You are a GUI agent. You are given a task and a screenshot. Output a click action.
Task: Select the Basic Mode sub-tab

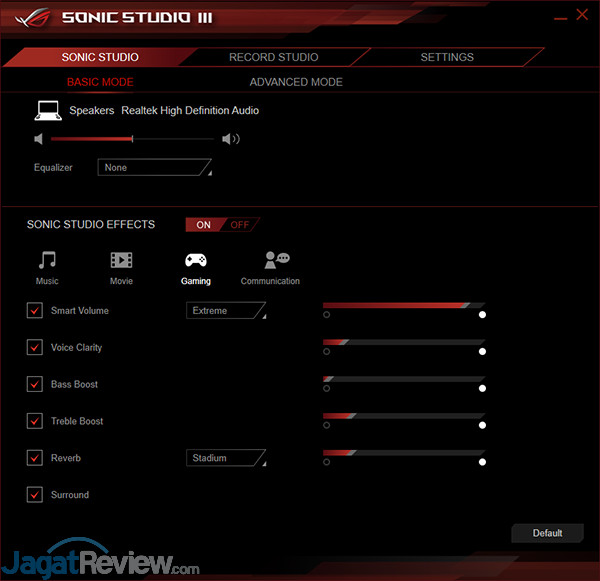coord(100,82)
